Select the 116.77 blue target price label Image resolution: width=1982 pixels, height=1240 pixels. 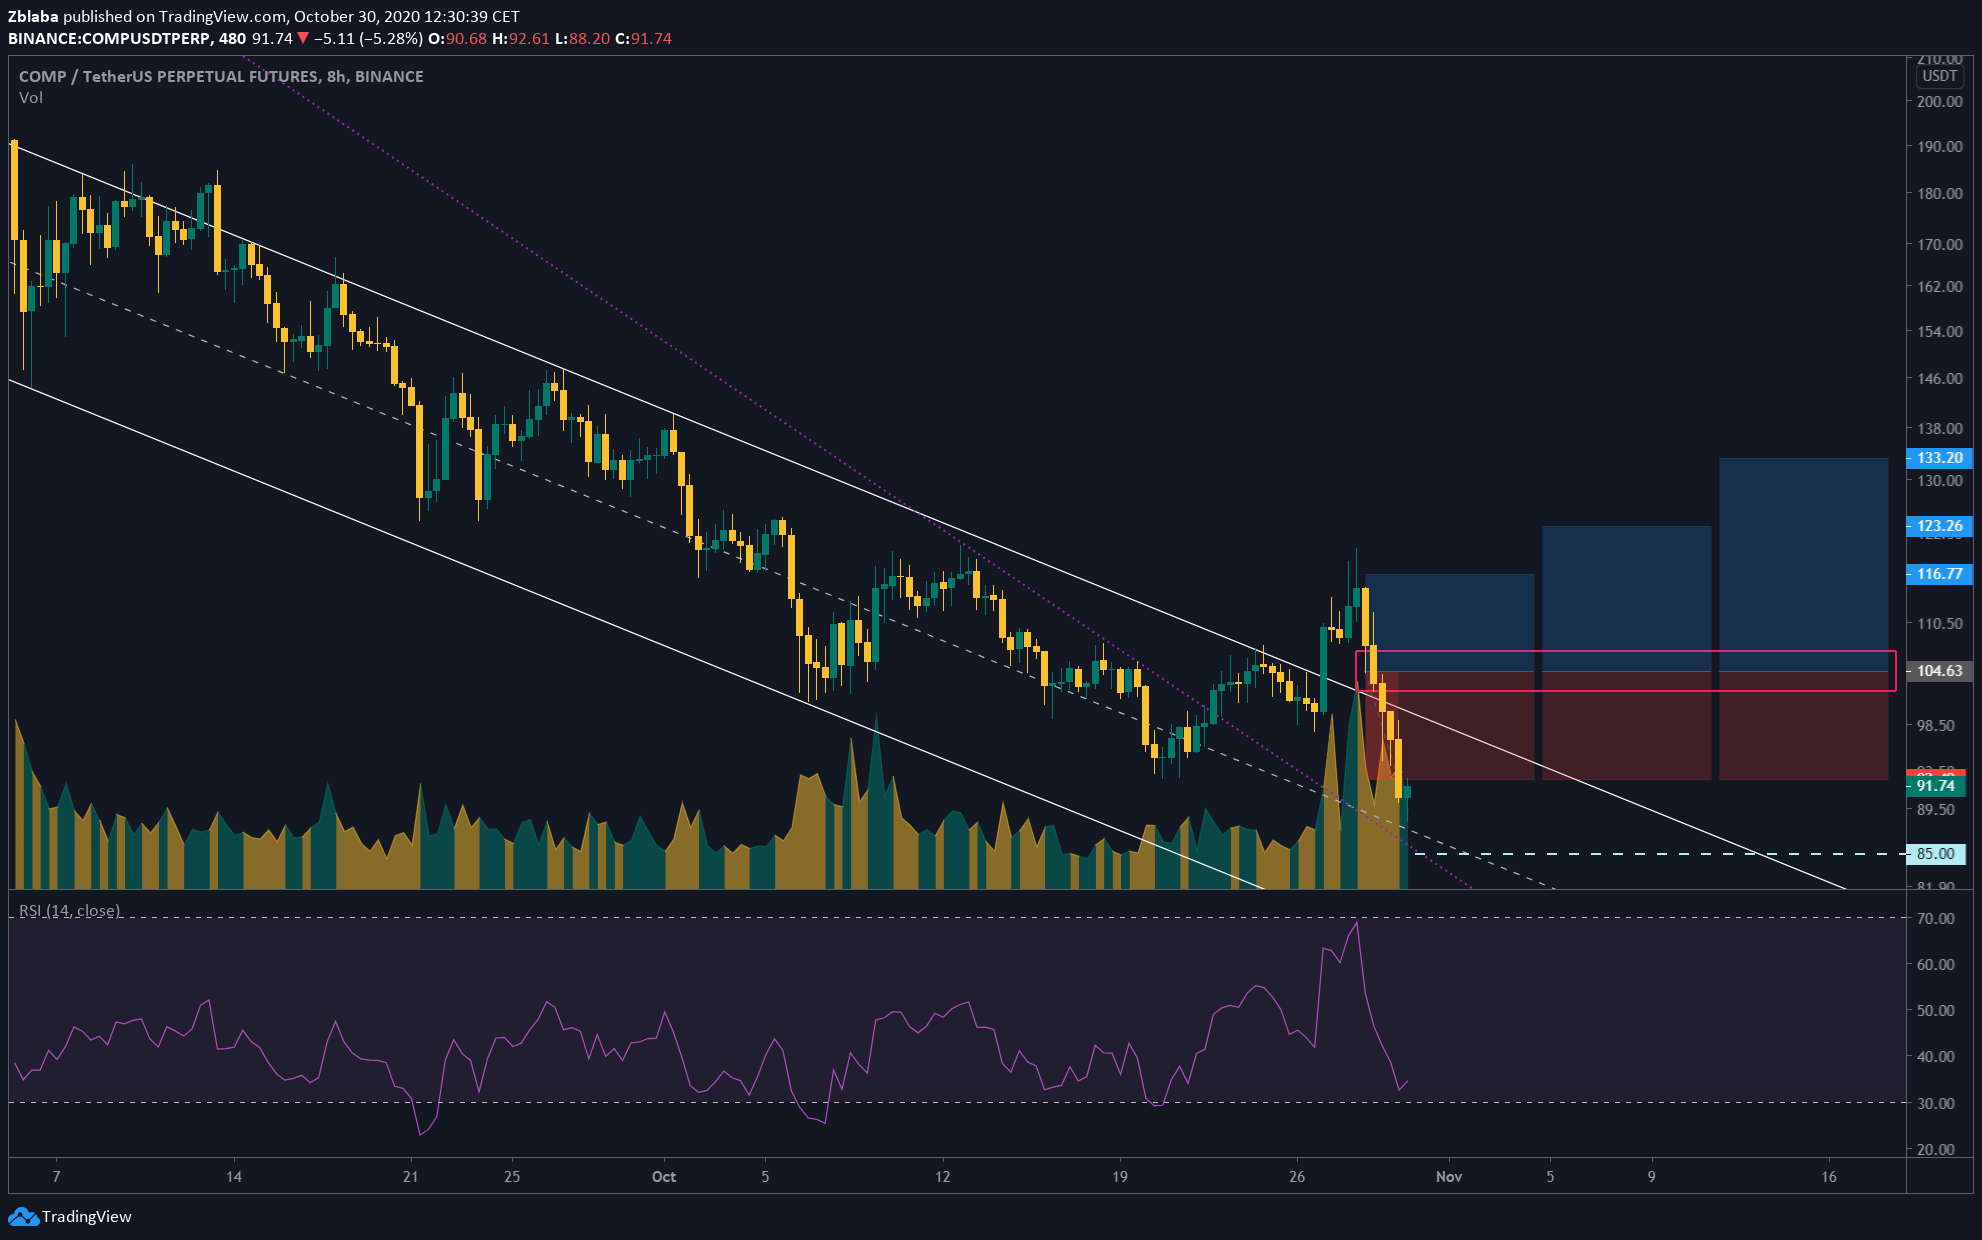[1939, 574]
